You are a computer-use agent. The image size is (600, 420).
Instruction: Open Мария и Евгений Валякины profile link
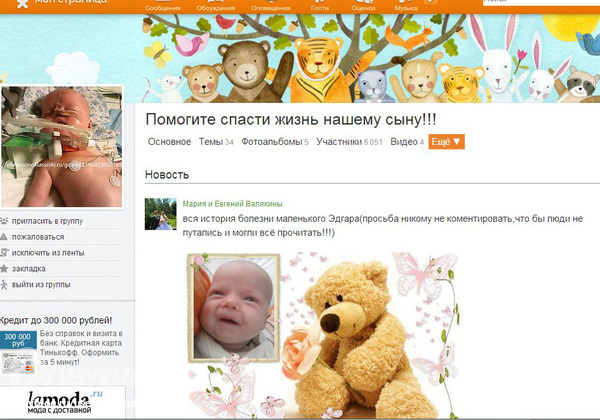pyautogui.click(x=232, y=204)
